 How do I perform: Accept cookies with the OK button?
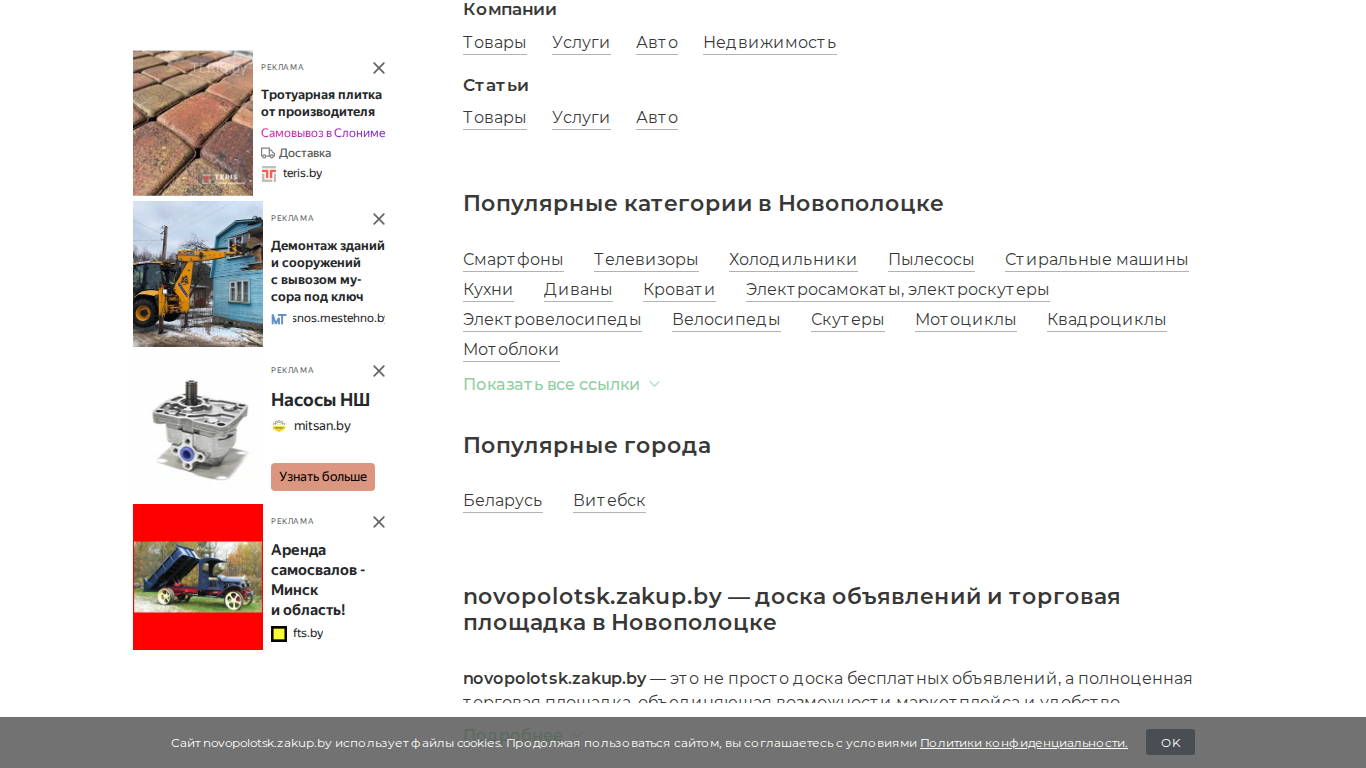1170,743
